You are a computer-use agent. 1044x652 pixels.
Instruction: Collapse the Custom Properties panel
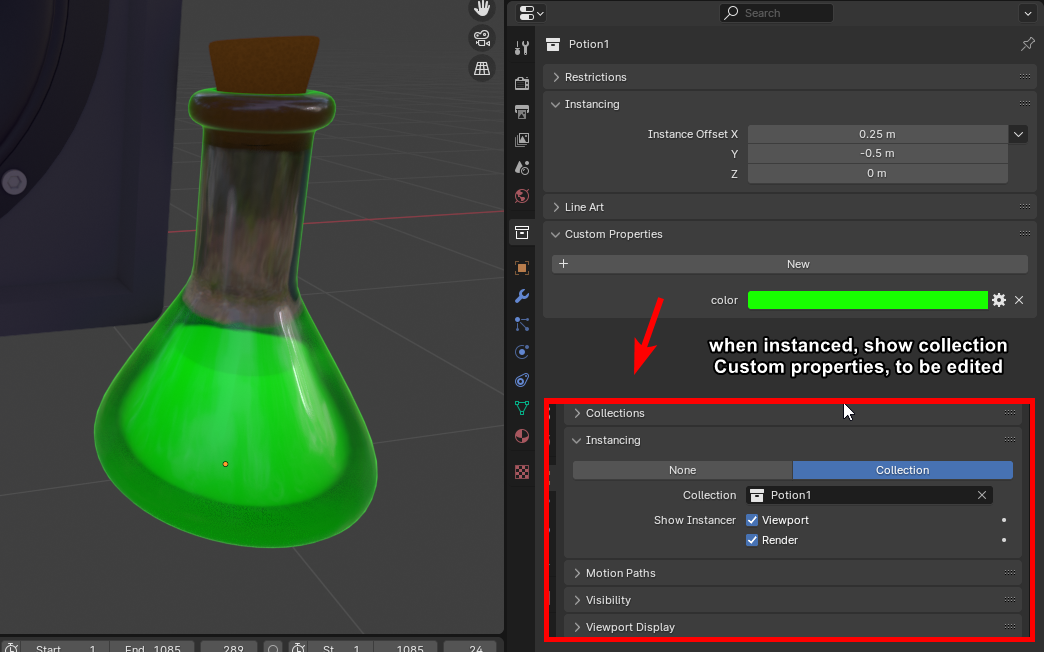(556, 234)
